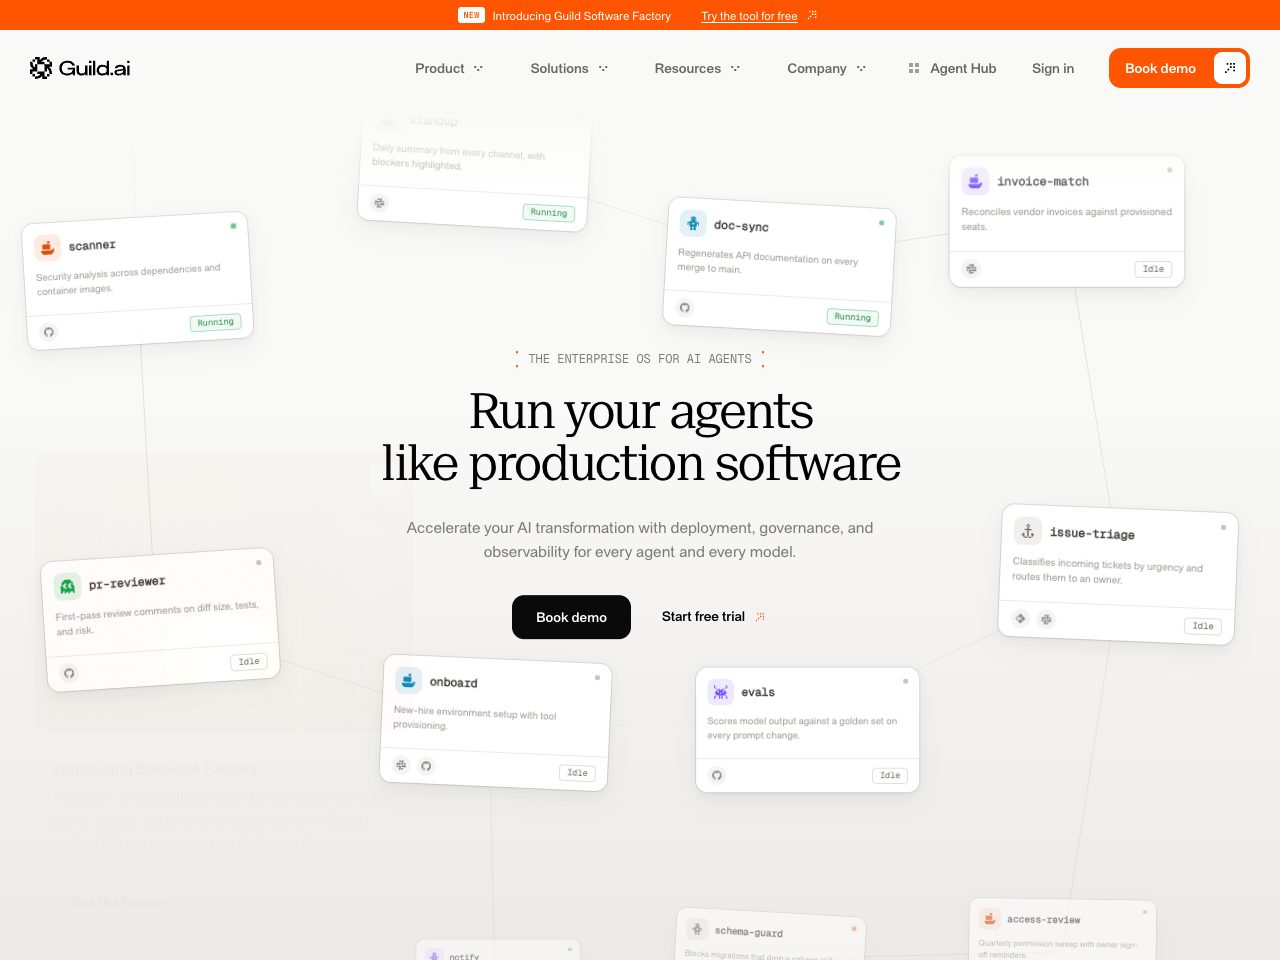Screen dimensions: 1280x960
Task: Click schema-guard agent icon
Action: (697, 928)
